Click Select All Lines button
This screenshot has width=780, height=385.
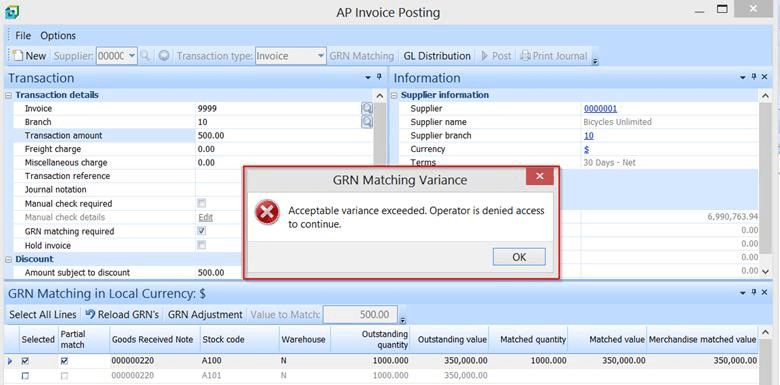click(43, 314)
